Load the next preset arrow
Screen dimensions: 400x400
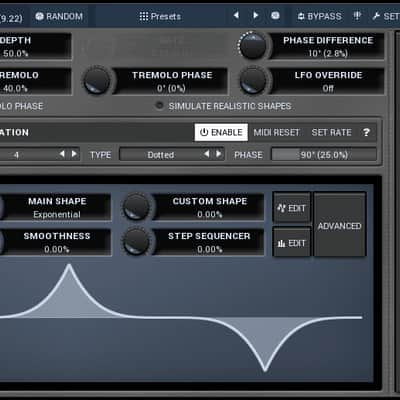point(255,15)
